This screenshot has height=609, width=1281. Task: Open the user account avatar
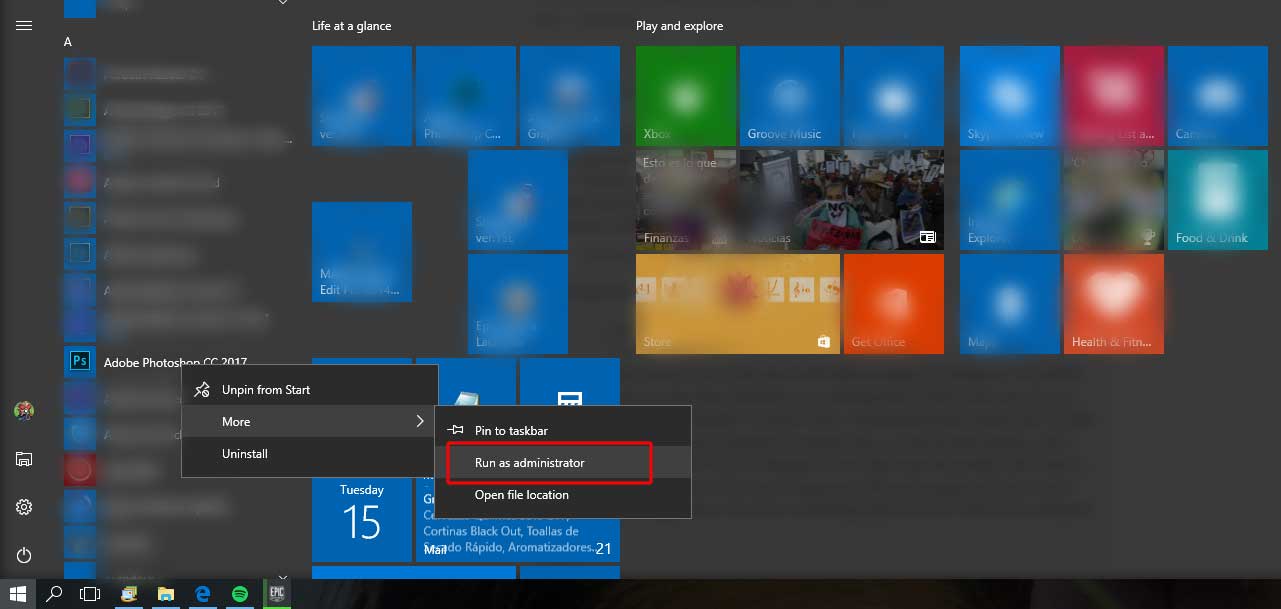(x=24, y=410)
